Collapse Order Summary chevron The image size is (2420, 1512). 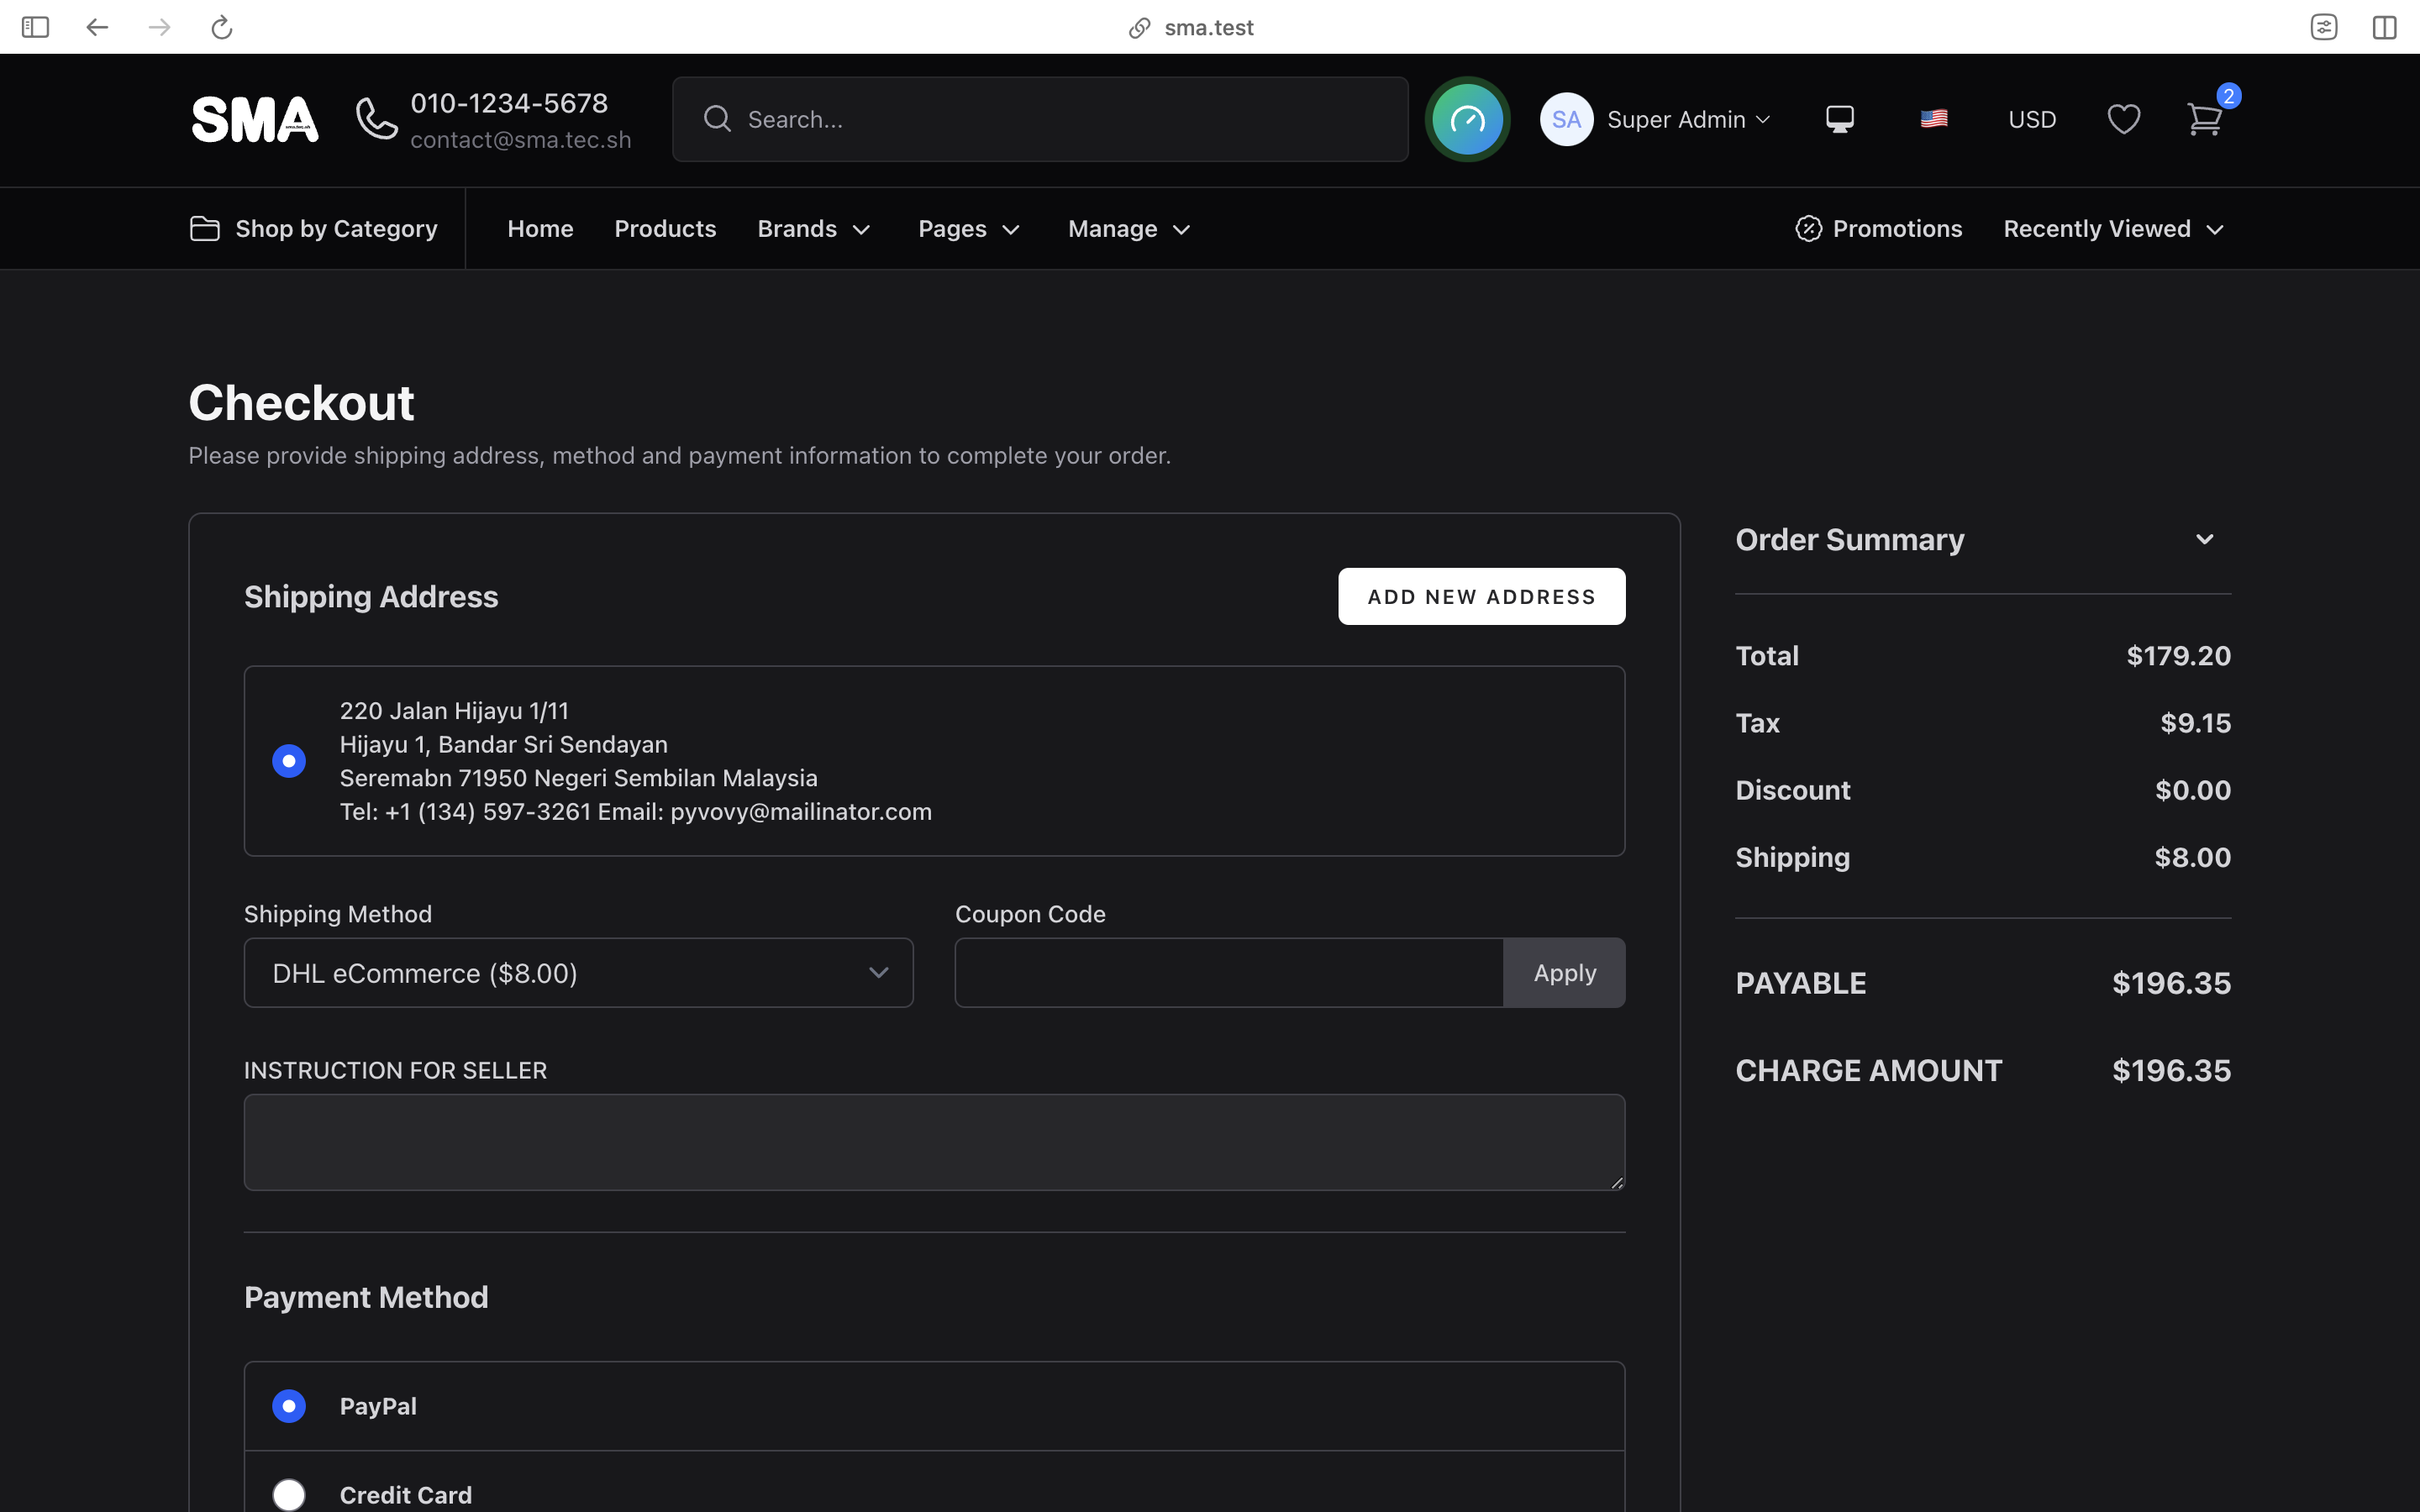(2204, 539)
